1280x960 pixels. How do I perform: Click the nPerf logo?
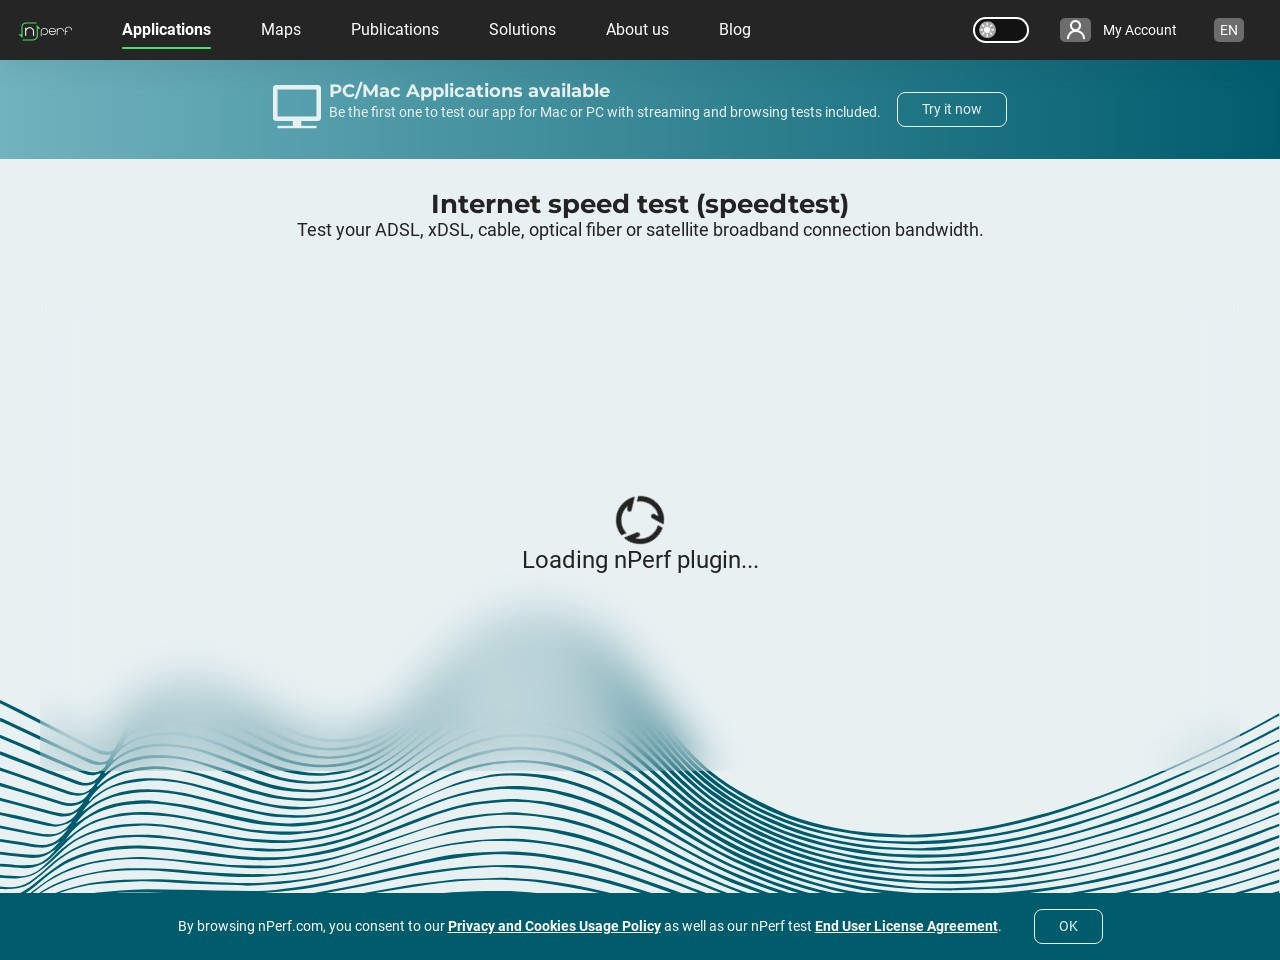click(x=46, y=30)
